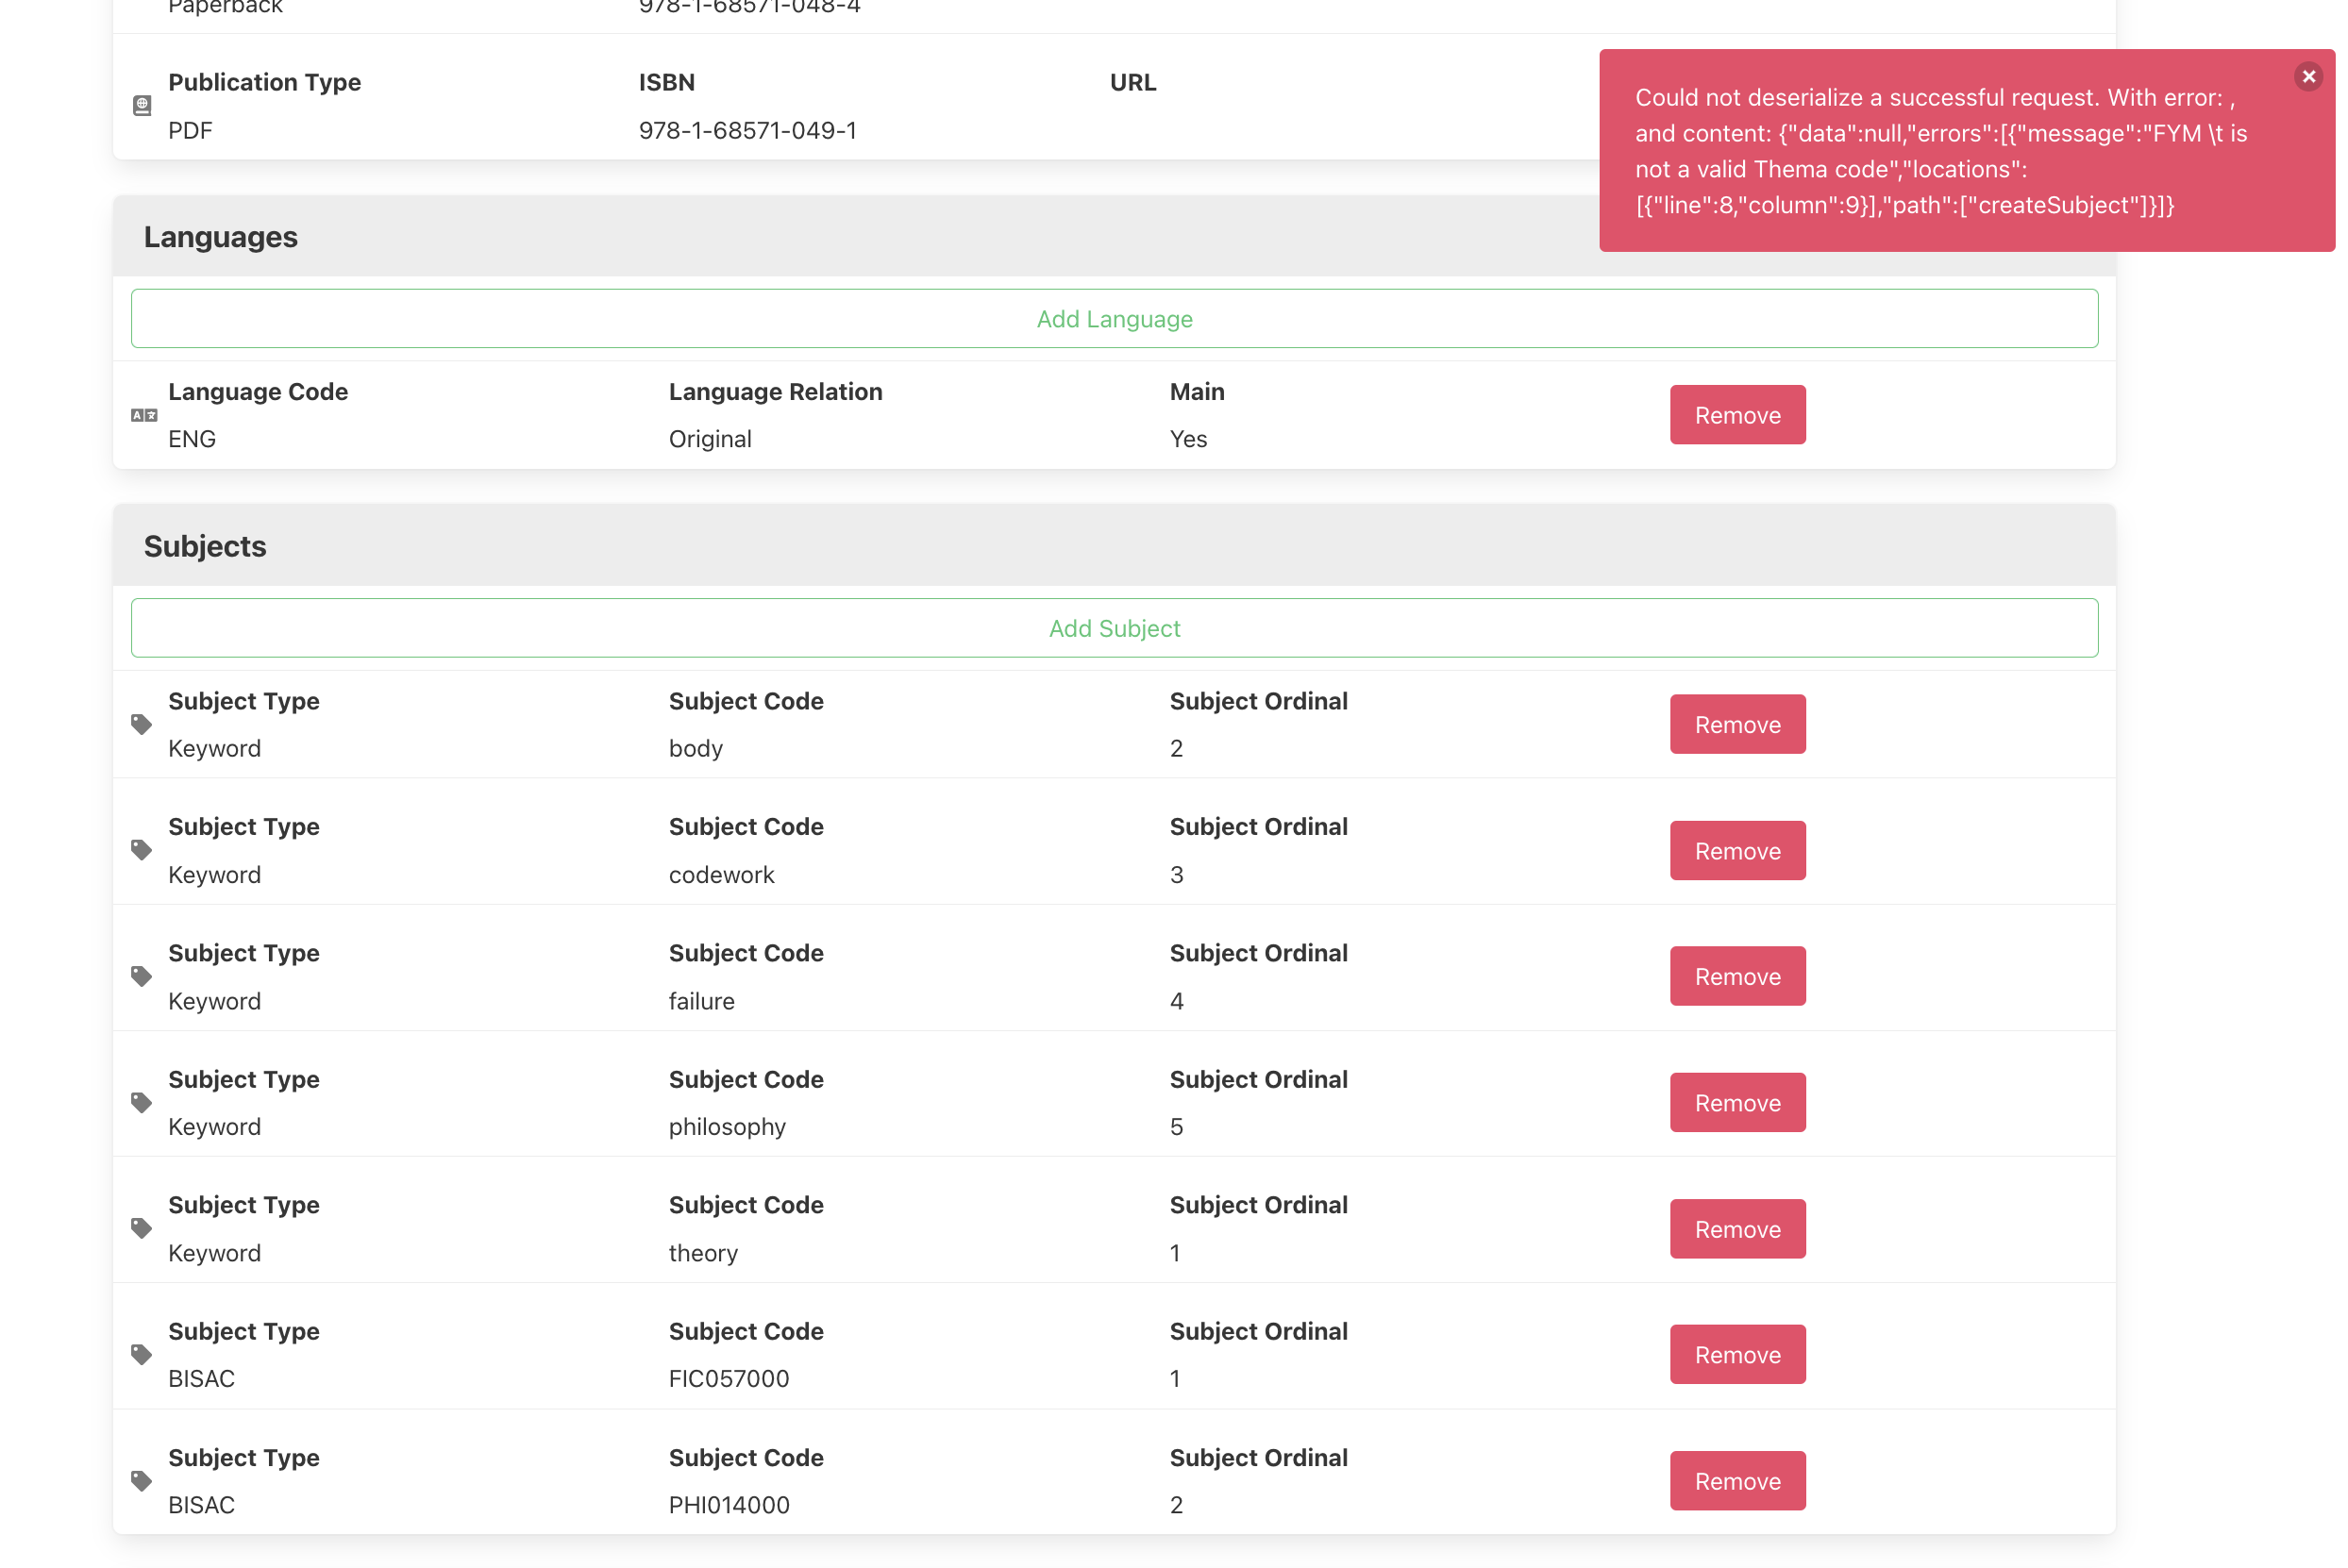Image resolution: width=2348 pixels, height=1568 pixels.
Task: Remove the 'failure' keyword subject
Action: (1737, 976)
